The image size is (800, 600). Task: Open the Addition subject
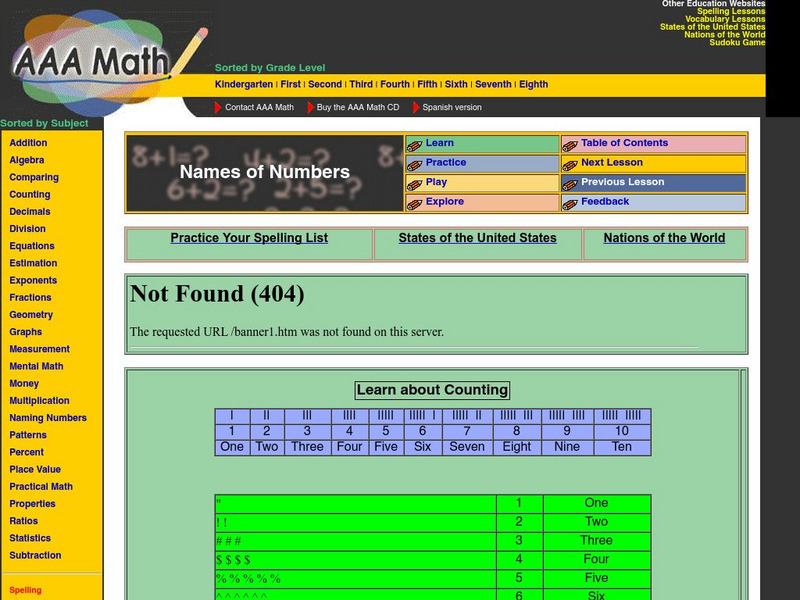(x=28, y=143)
